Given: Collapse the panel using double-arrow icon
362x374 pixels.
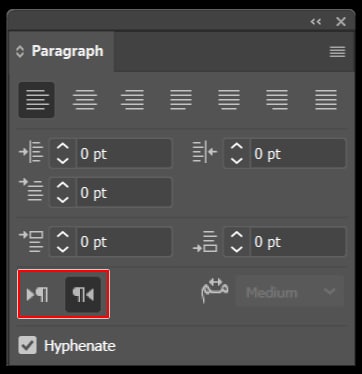Looking at the screenshot, I should [x=316, y=22].
